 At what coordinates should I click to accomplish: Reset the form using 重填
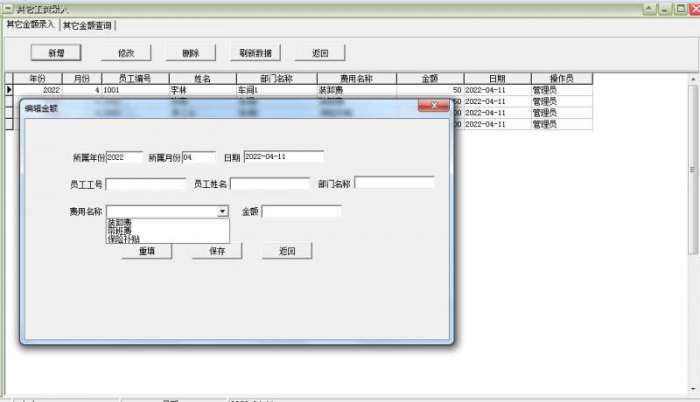point(147,251)
